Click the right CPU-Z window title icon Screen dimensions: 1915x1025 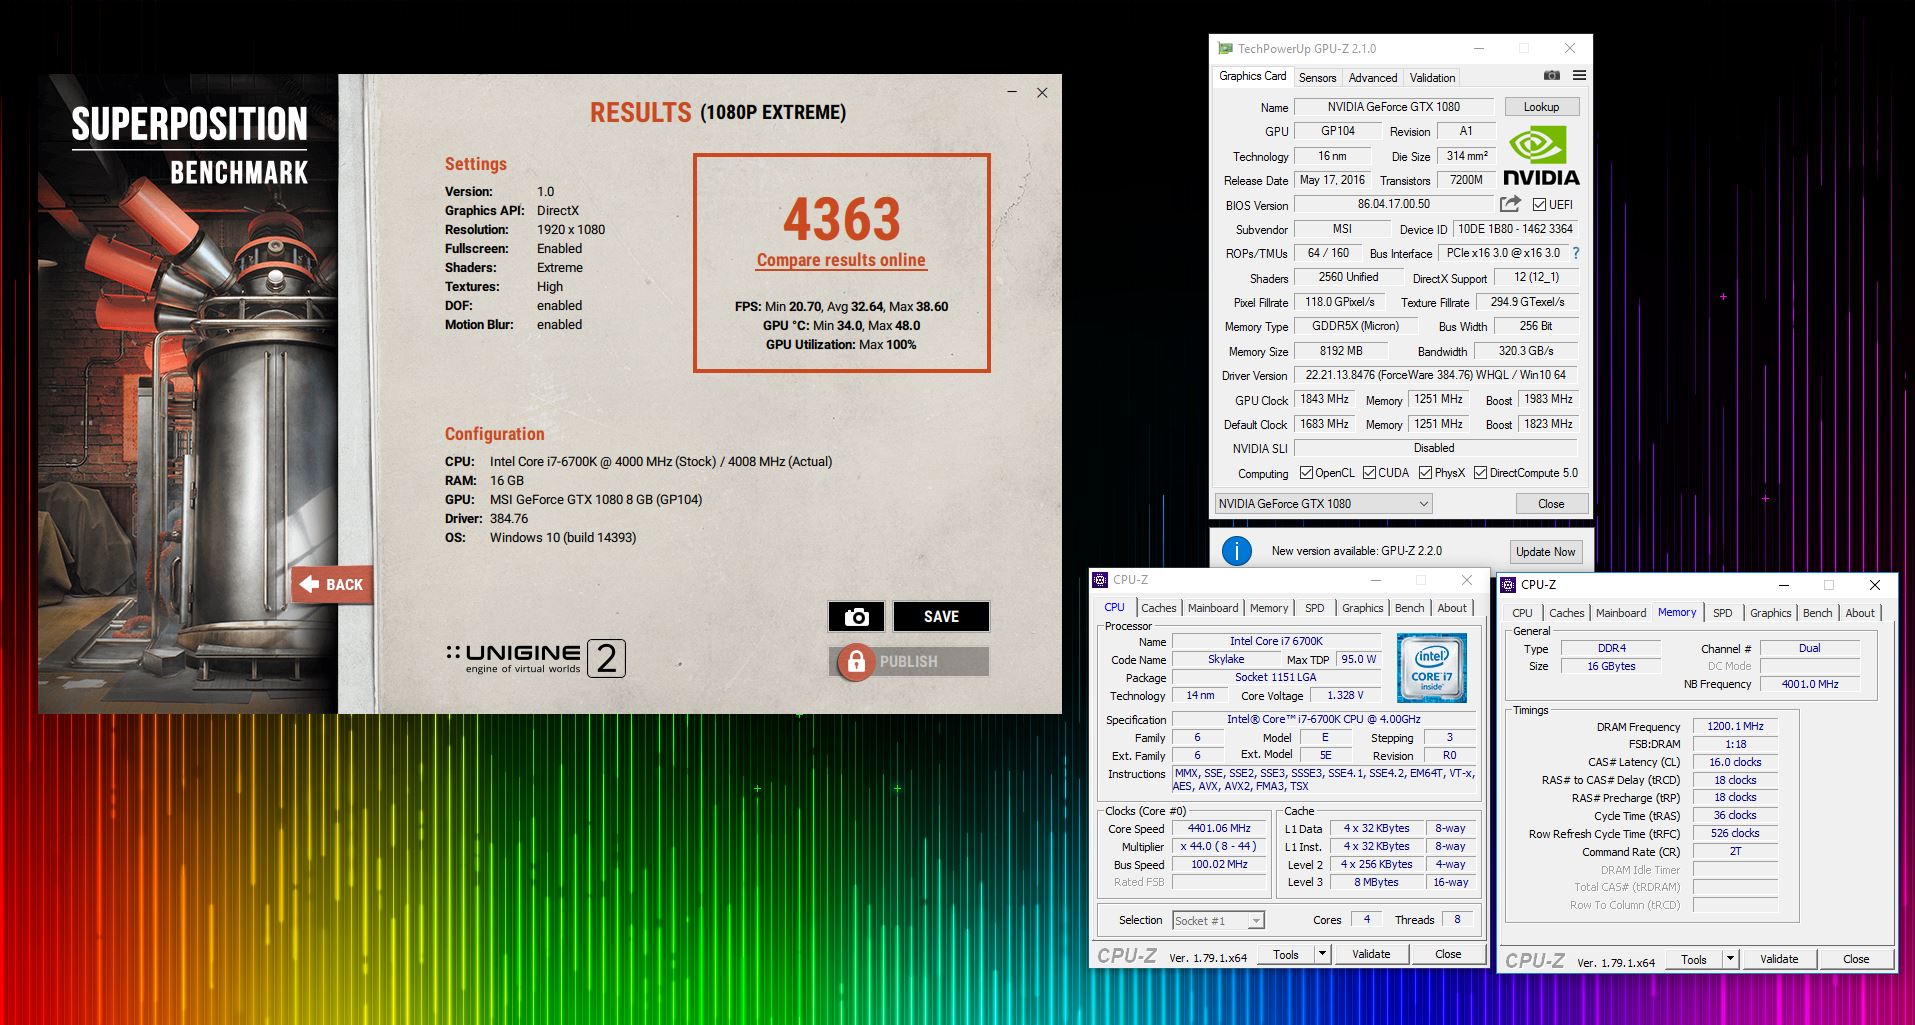click(1509, 584)
